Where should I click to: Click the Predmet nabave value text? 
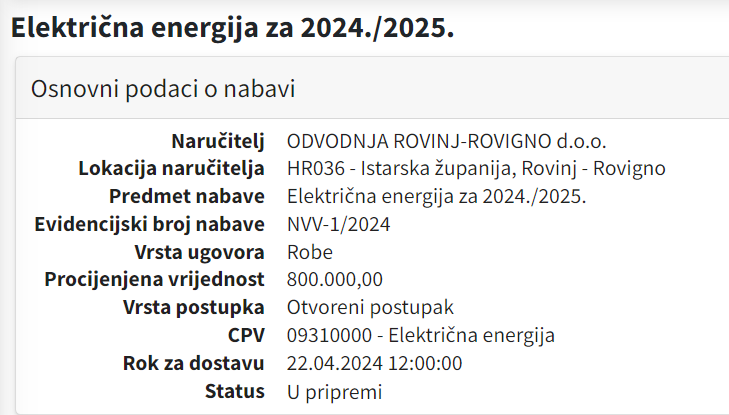(436, 196)
